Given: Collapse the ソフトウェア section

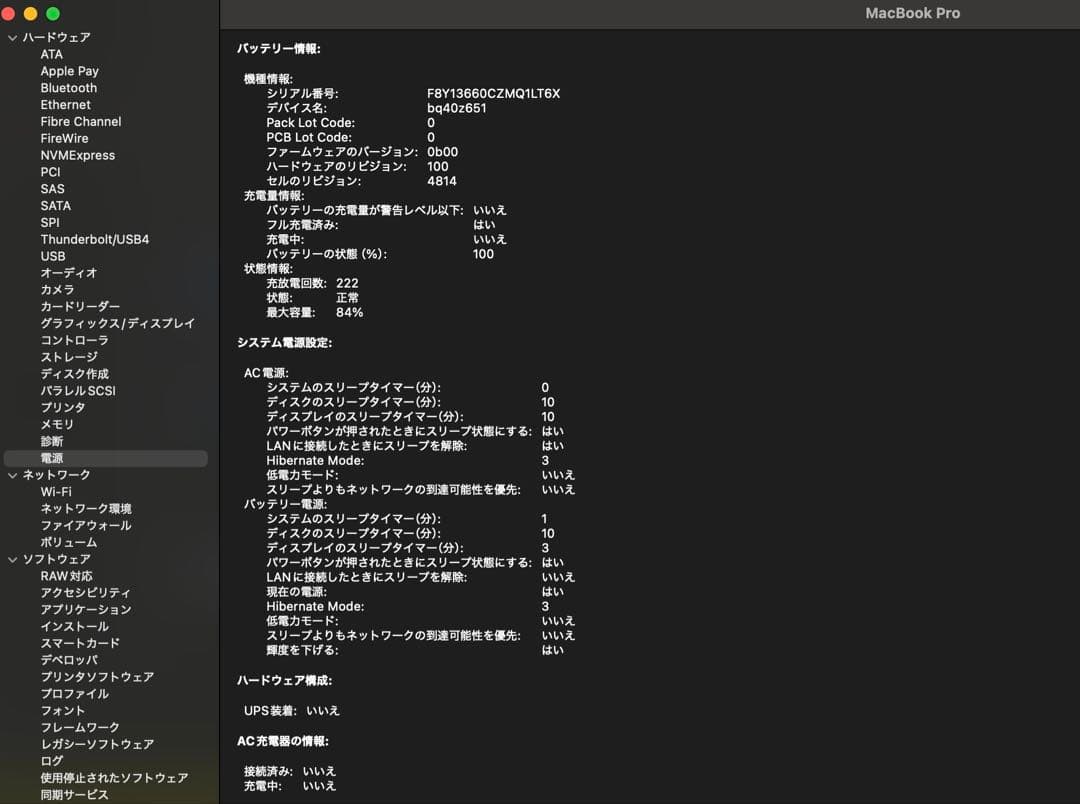Looking at the screenshot, I should pos(11,558).
